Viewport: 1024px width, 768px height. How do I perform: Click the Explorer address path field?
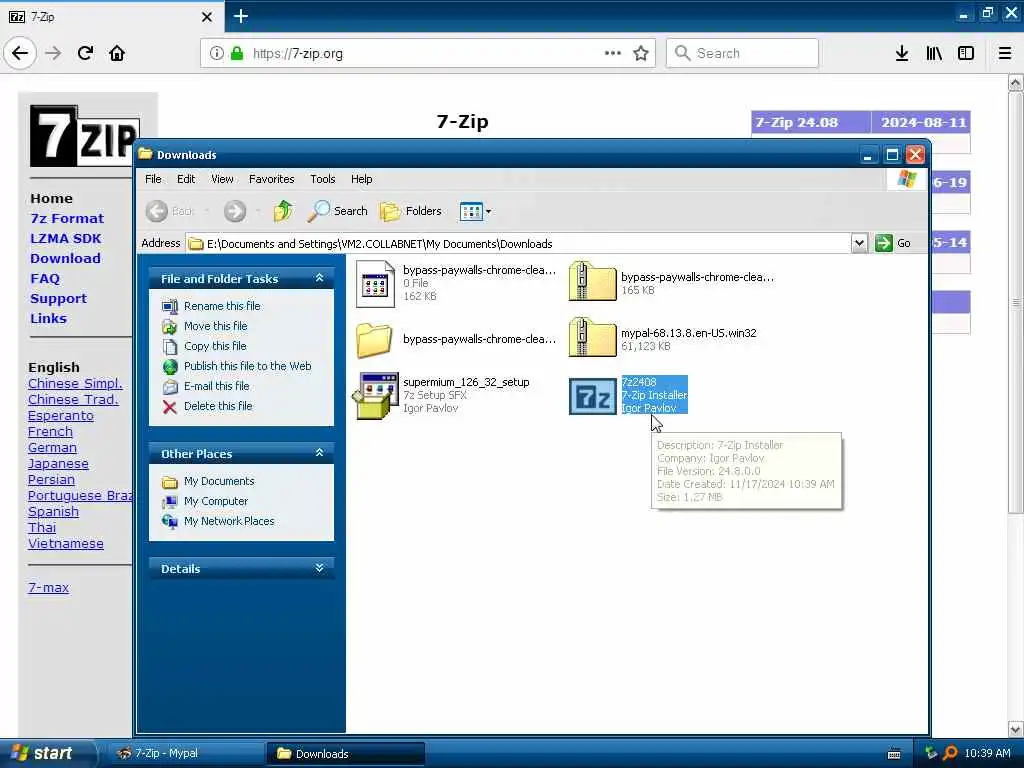point(519,244)
